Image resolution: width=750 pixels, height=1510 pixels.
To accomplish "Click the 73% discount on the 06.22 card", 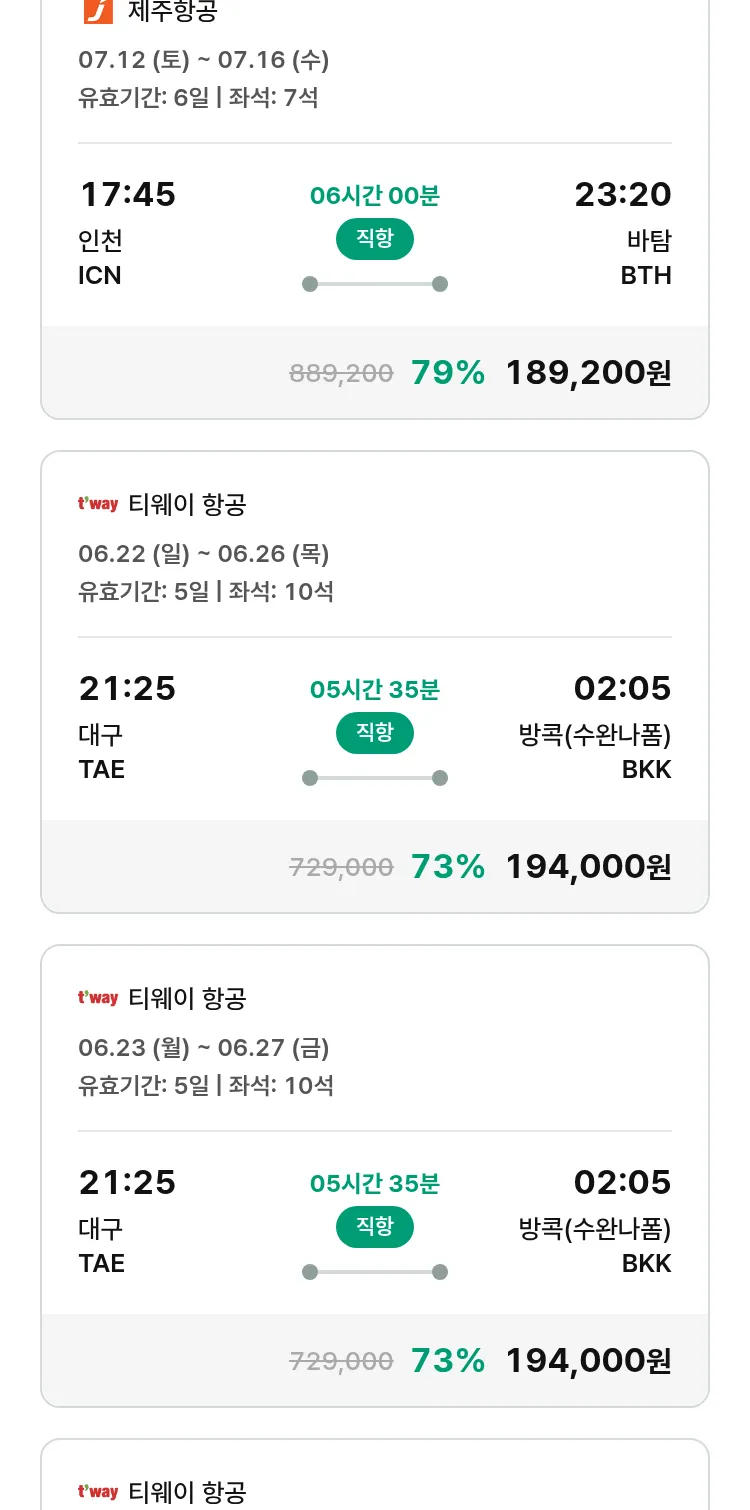I will point(448,867).
